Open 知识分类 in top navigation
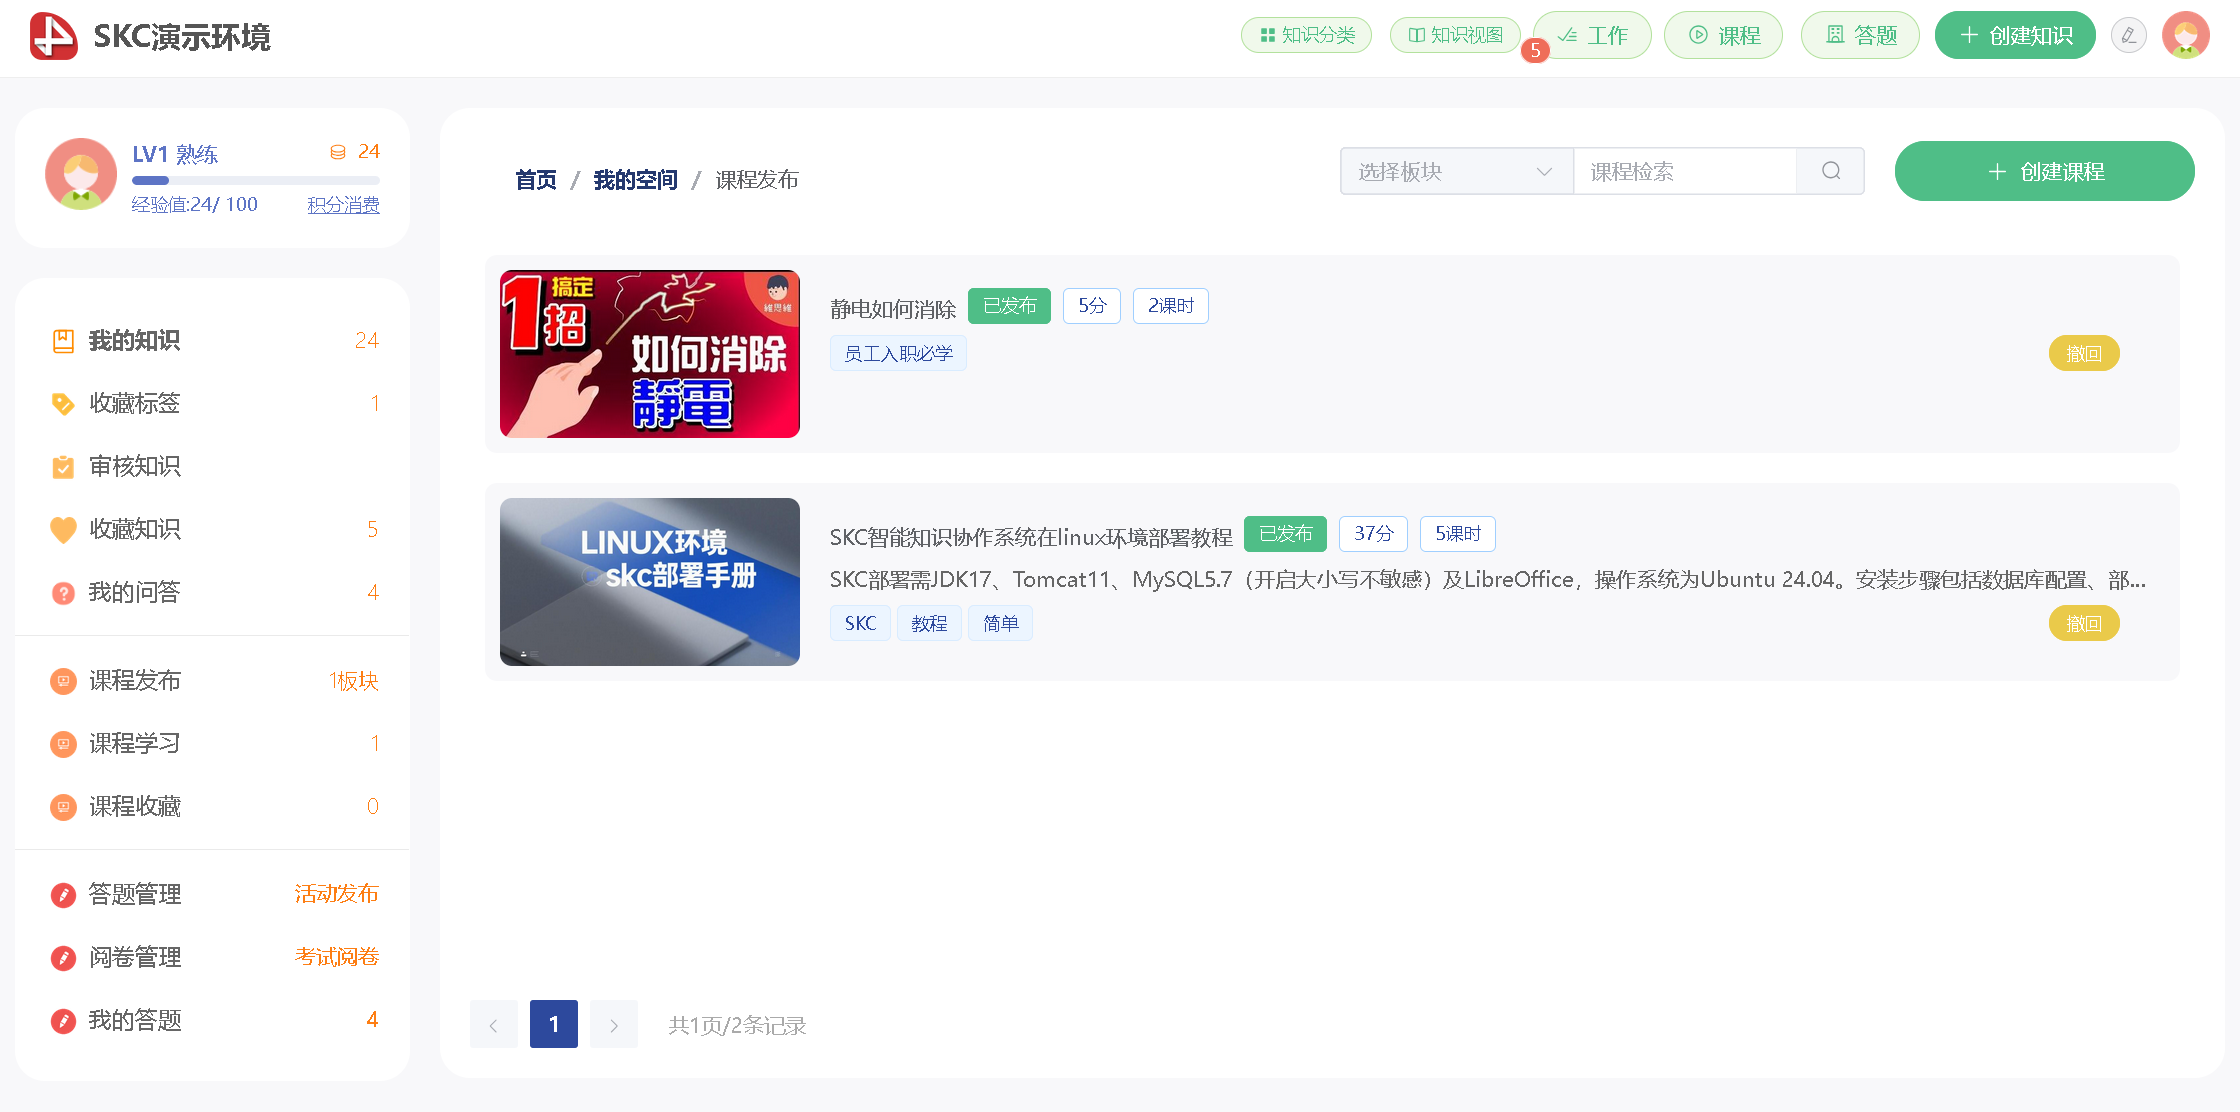The height and width of the screenshot is (1112, 2240). click(1306, 36)
